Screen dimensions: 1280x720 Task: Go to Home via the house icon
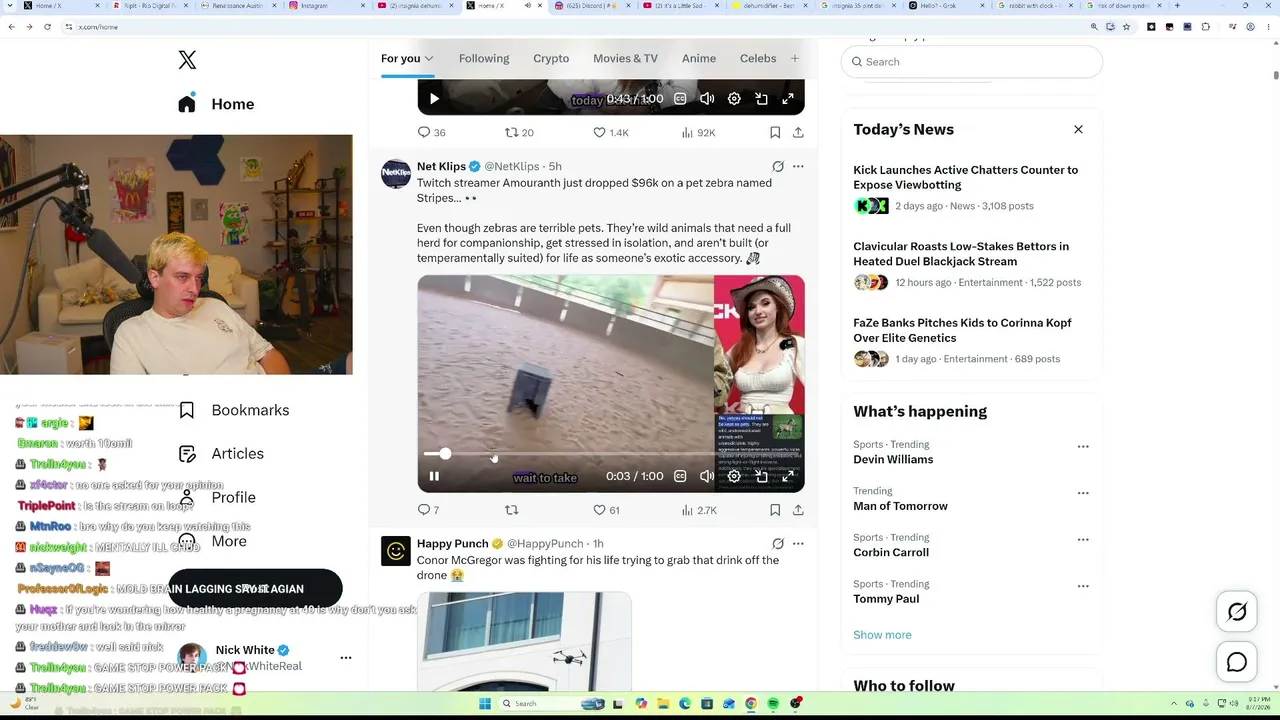187,104
